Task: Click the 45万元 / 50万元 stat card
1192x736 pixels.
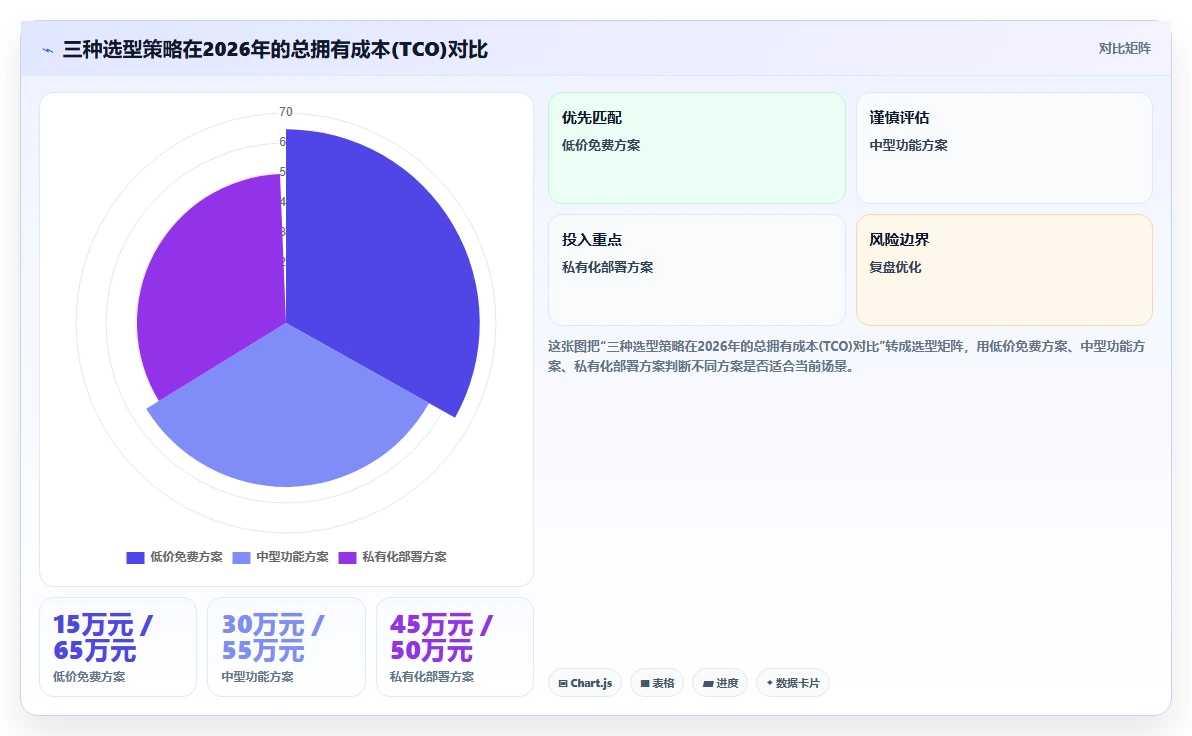Action: click(x=455, y=647)
